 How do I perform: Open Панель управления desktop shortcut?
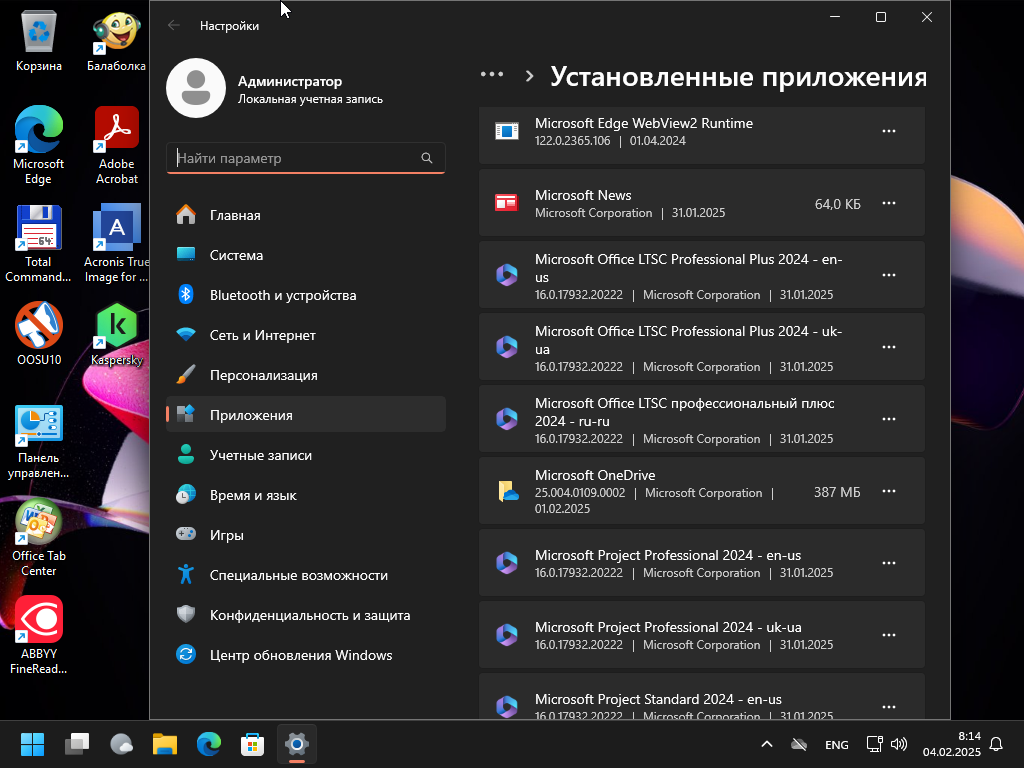click(39, 441)
